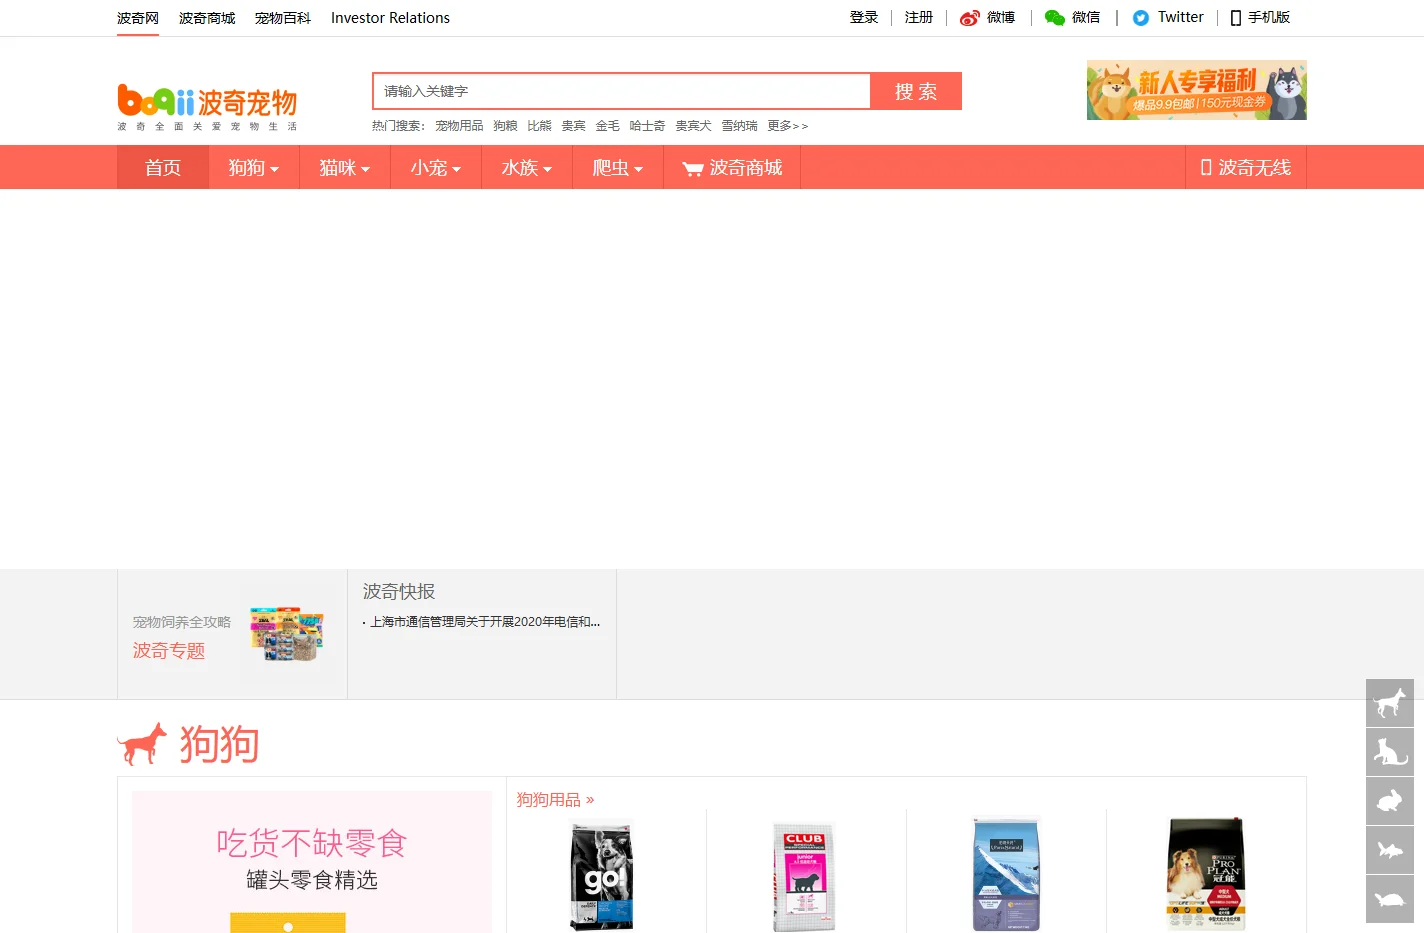Click 登录 to log in
Viewport: 1424px width, 933px height.
[x=864, y=17]
